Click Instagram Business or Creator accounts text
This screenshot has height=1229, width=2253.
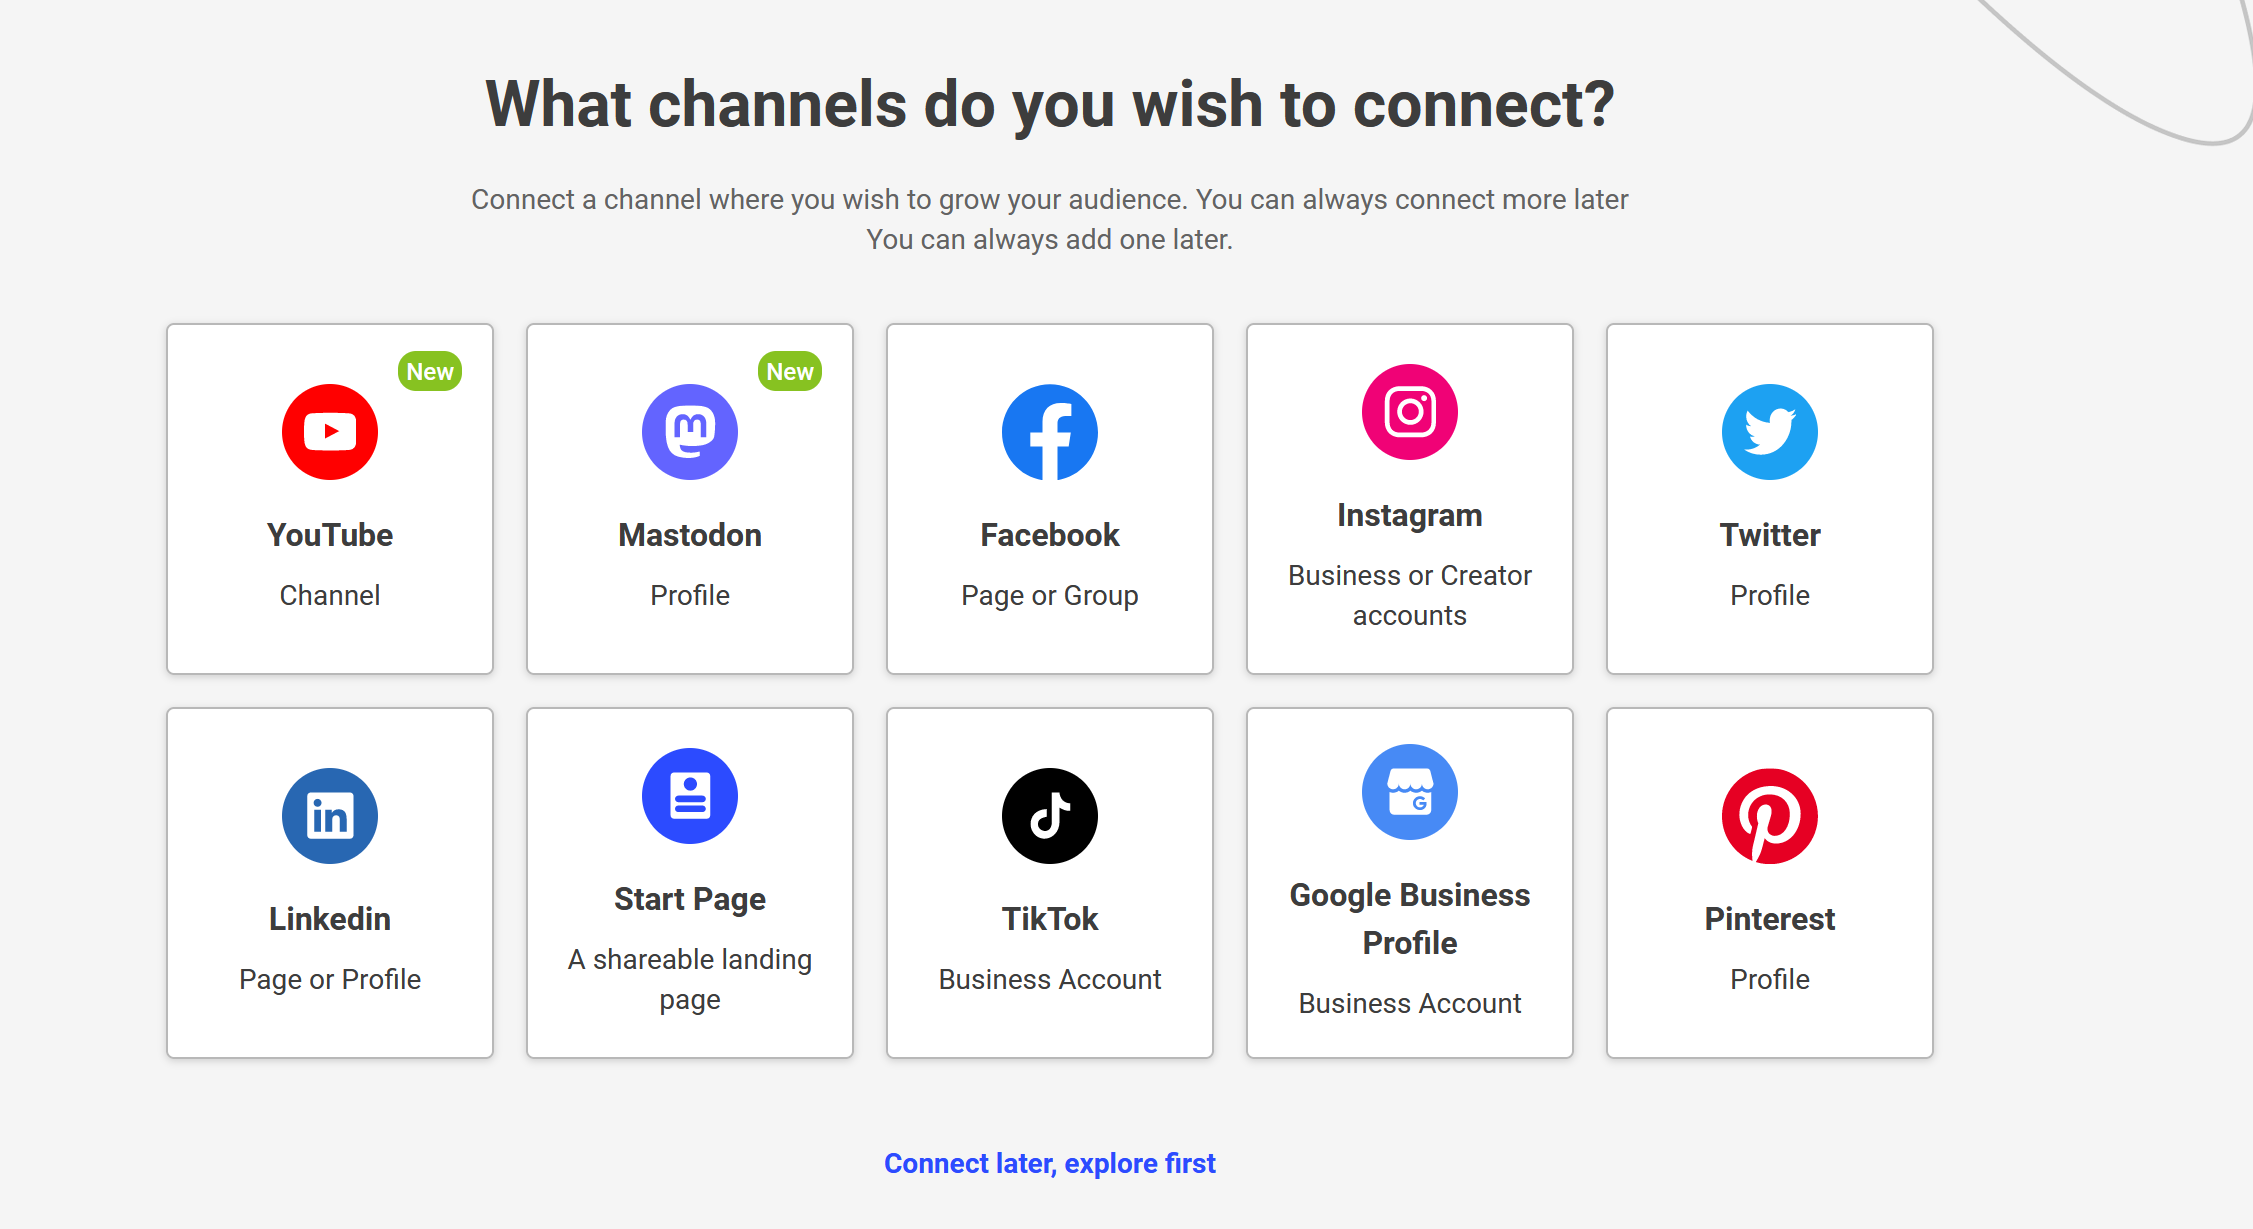point(1410,595)
